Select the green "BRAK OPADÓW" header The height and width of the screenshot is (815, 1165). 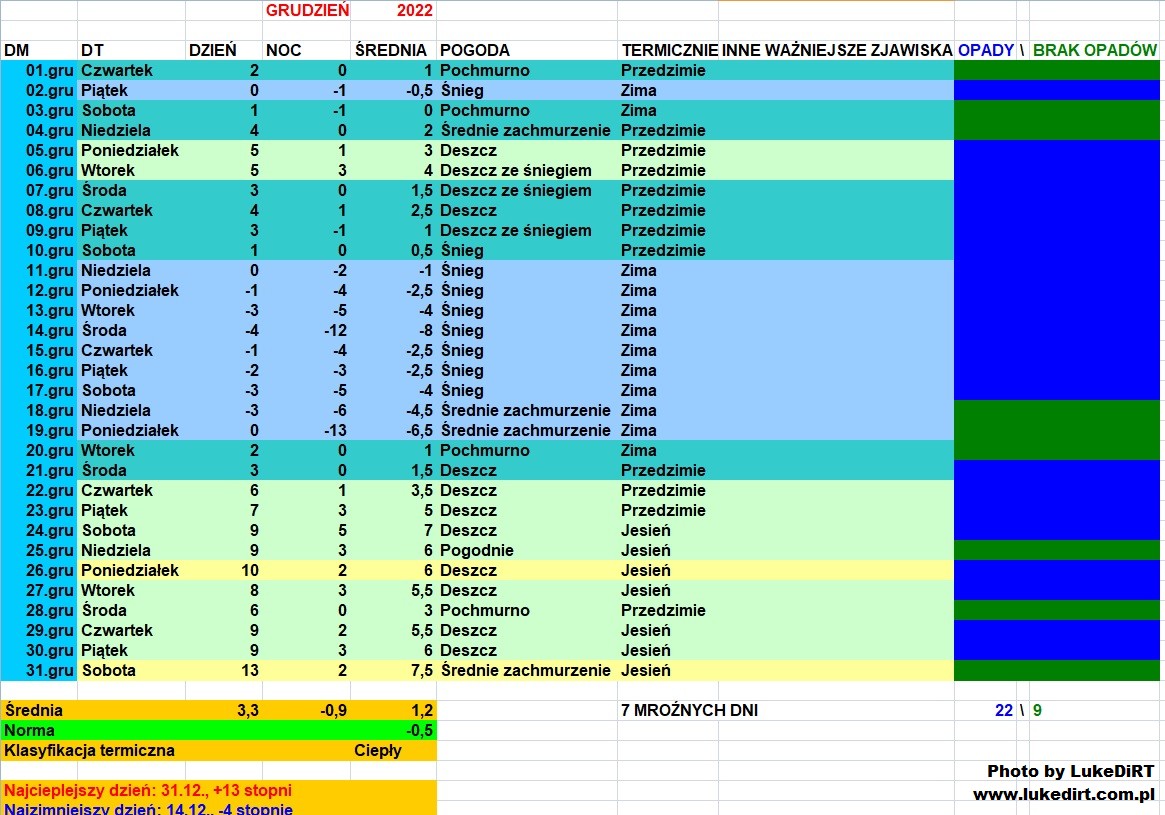[x=1094, y=50]
